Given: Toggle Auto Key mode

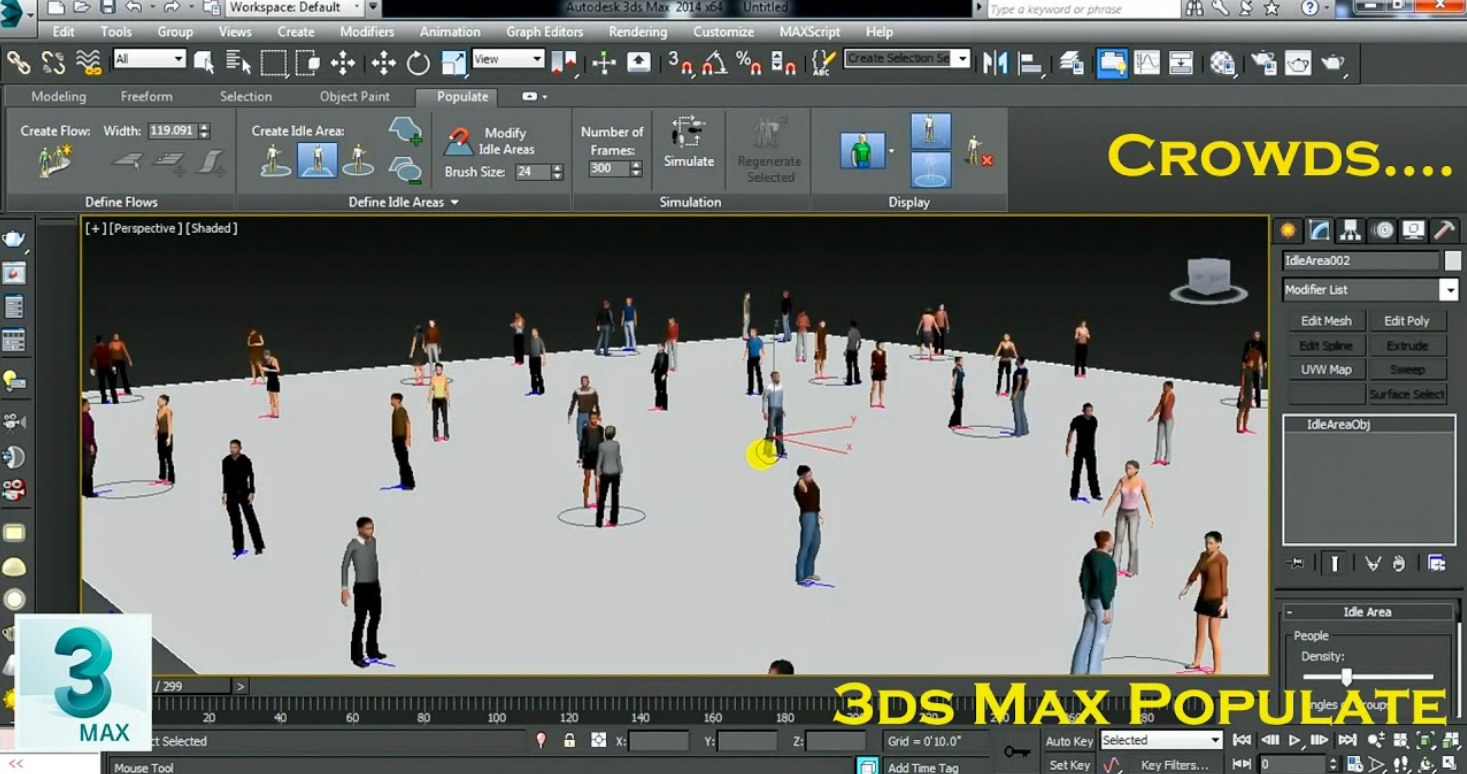Looking at the screenshot, I should 1069,740.
